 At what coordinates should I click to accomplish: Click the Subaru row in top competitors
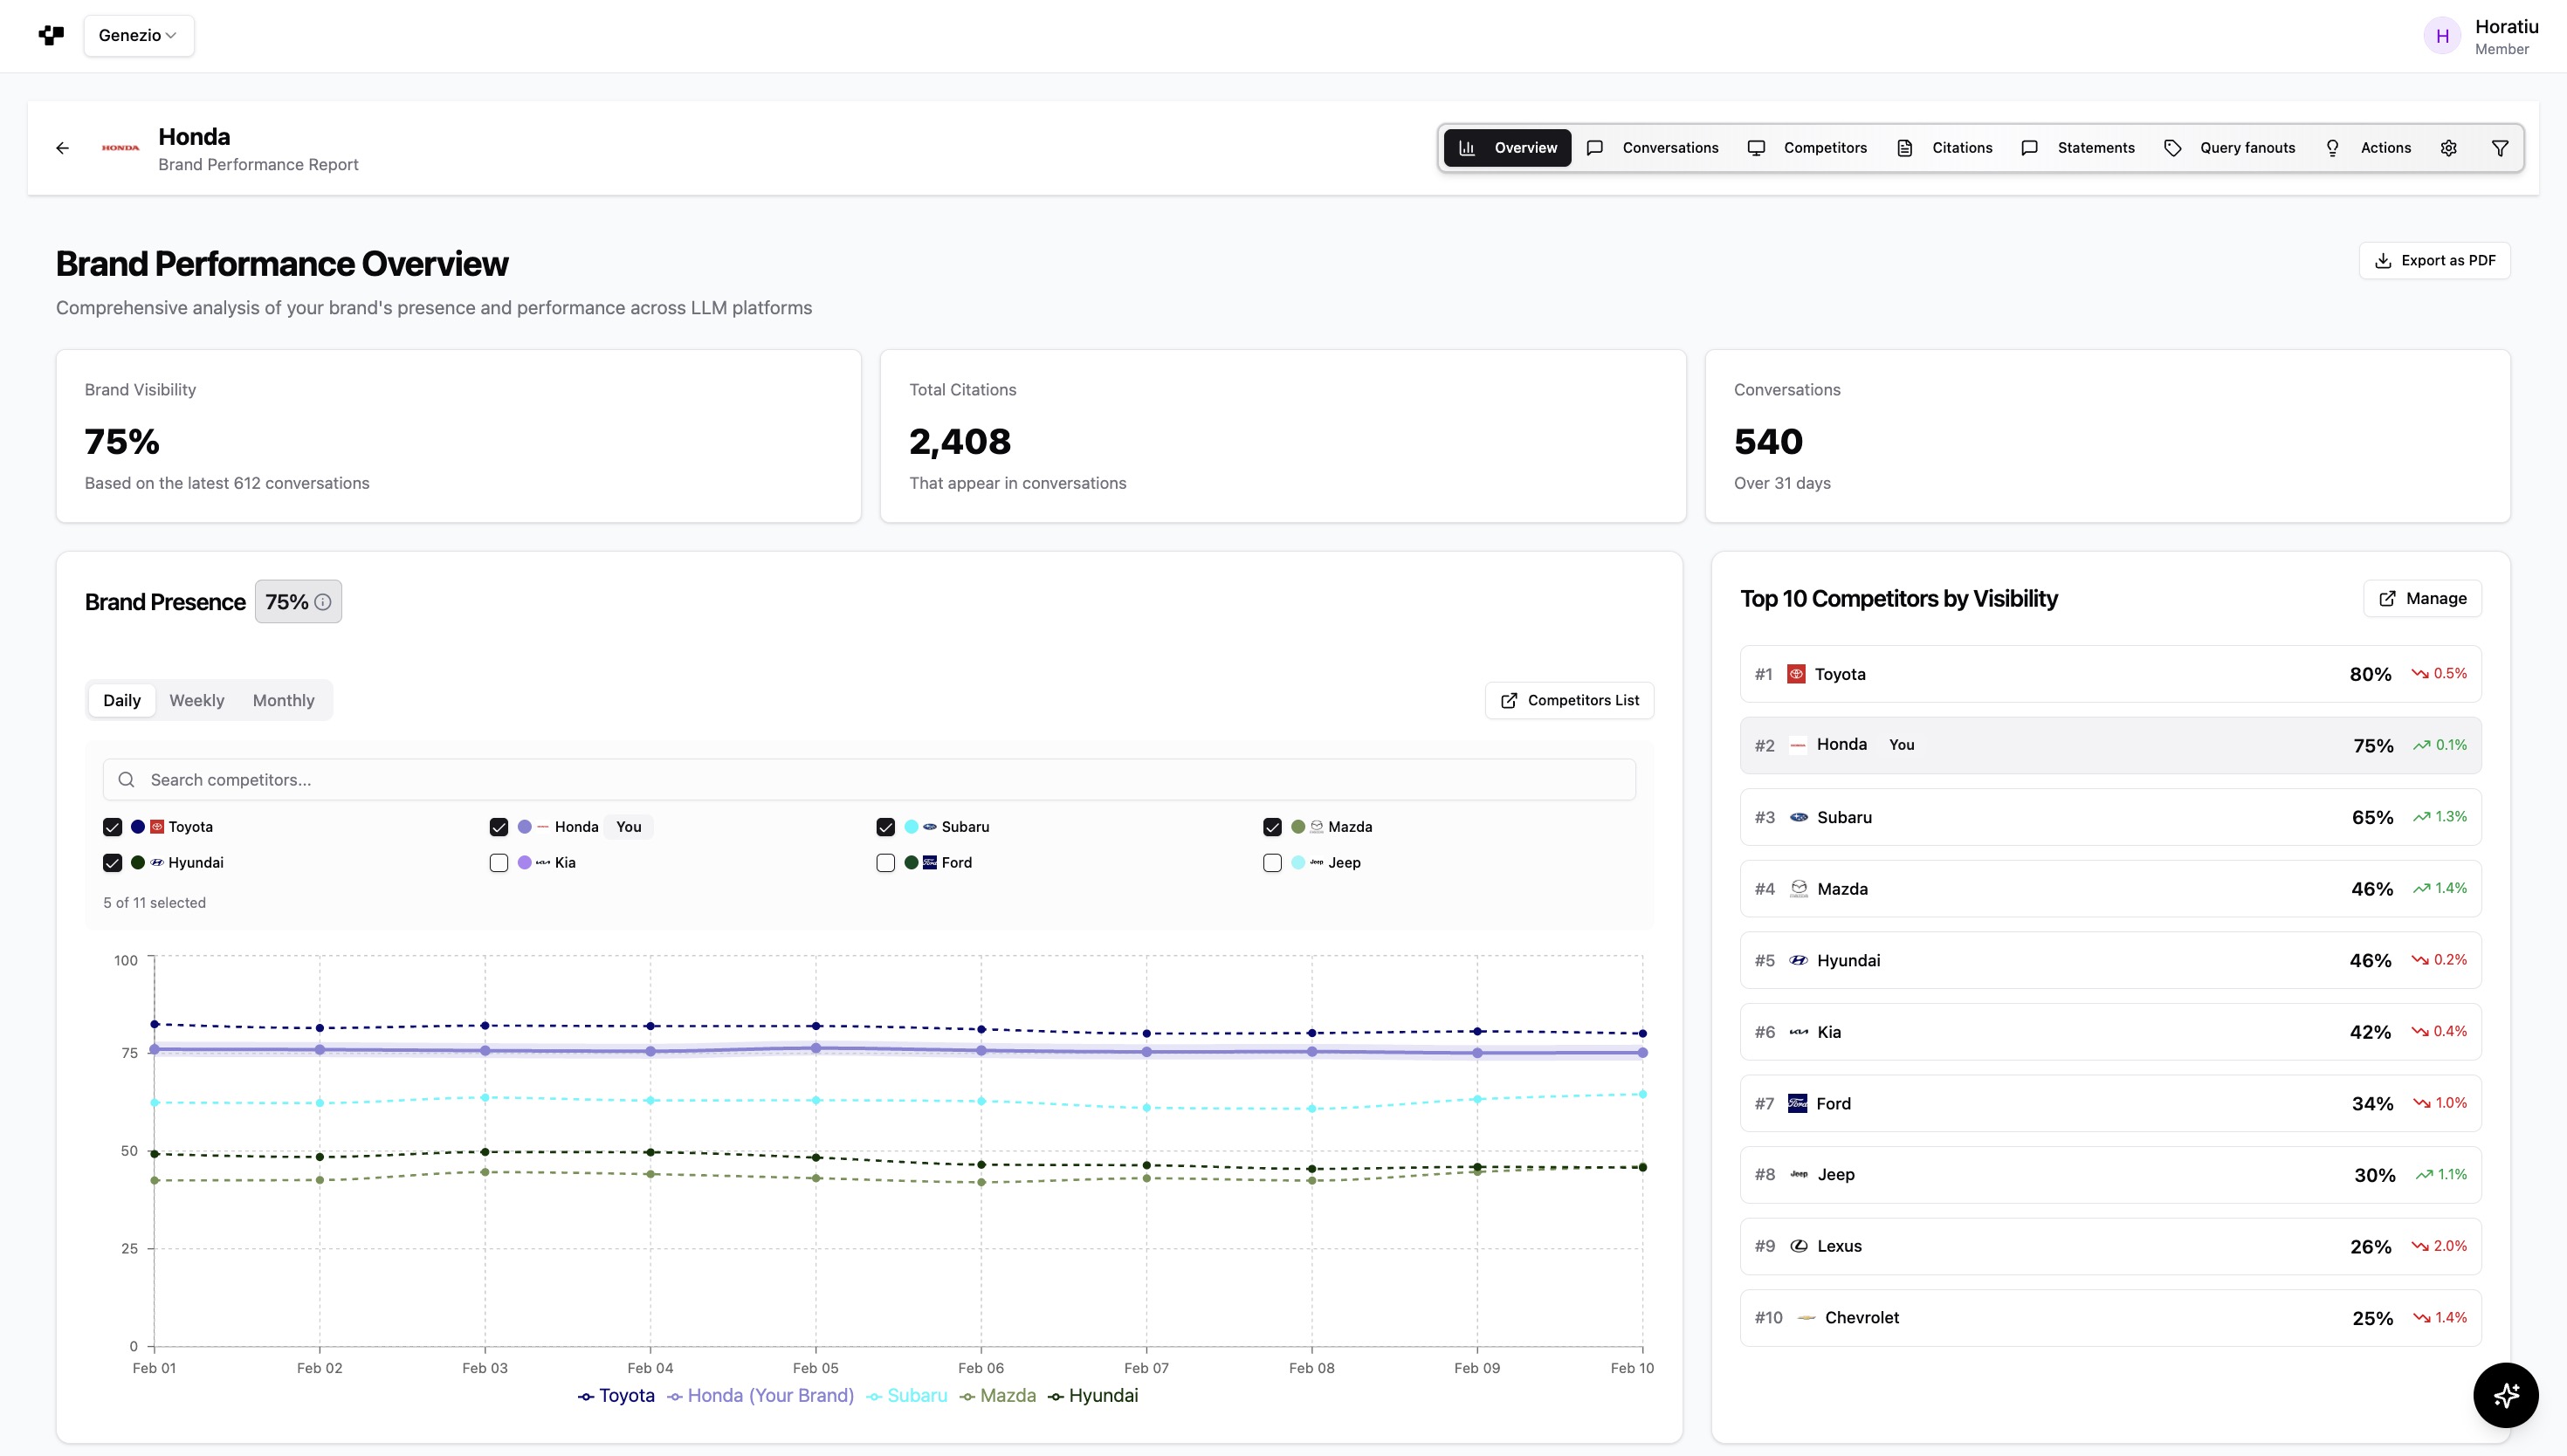2110,817
